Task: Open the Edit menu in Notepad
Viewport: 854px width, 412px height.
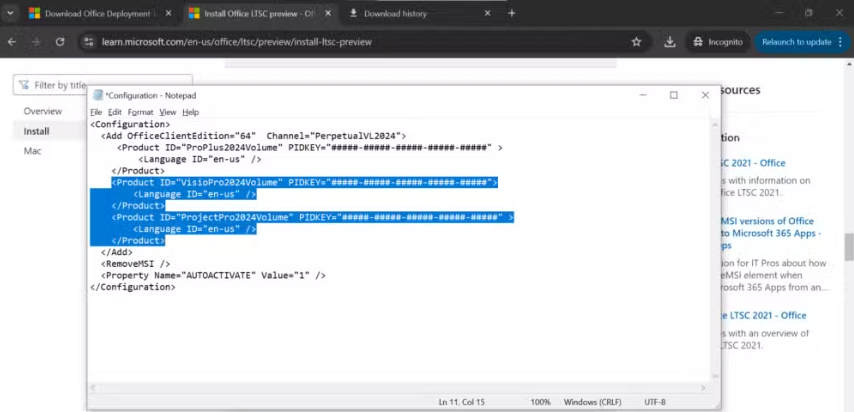Action: (114, 112)
